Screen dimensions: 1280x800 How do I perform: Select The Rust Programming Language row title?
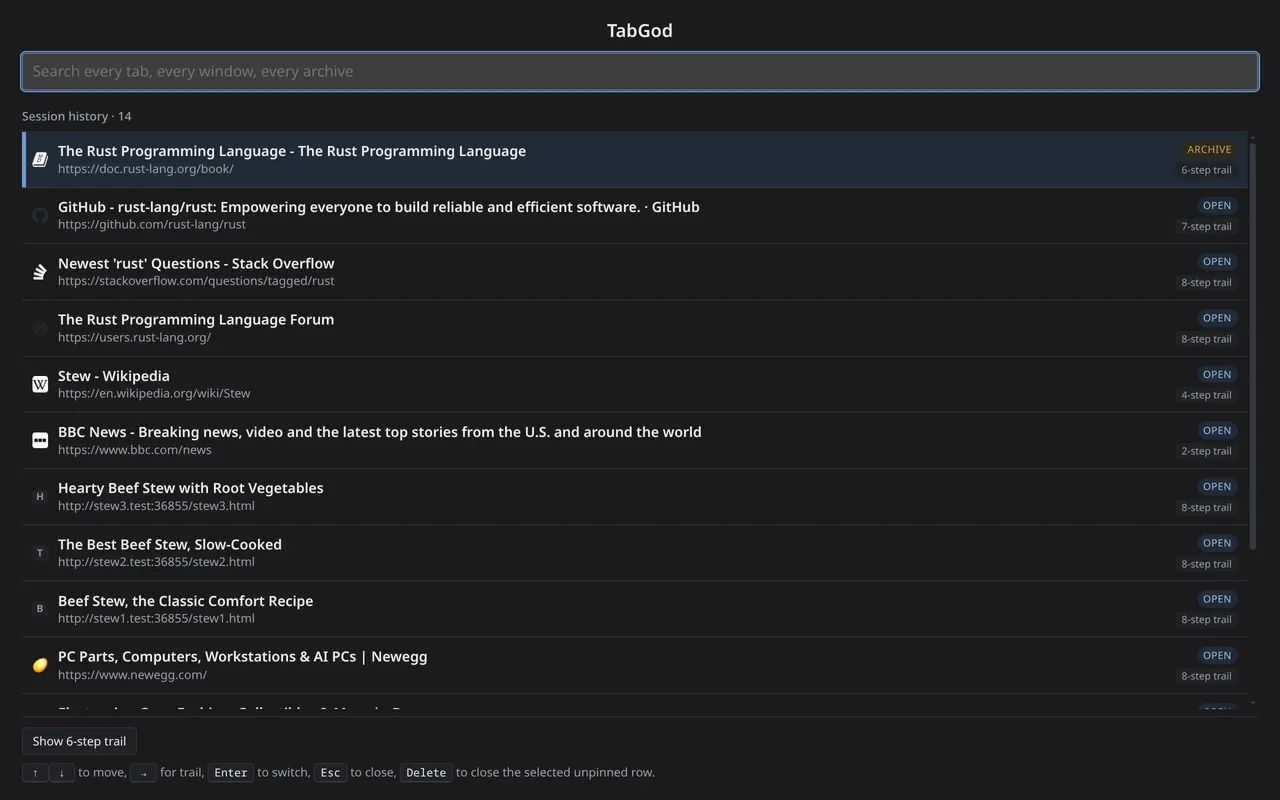pos(292,151)
